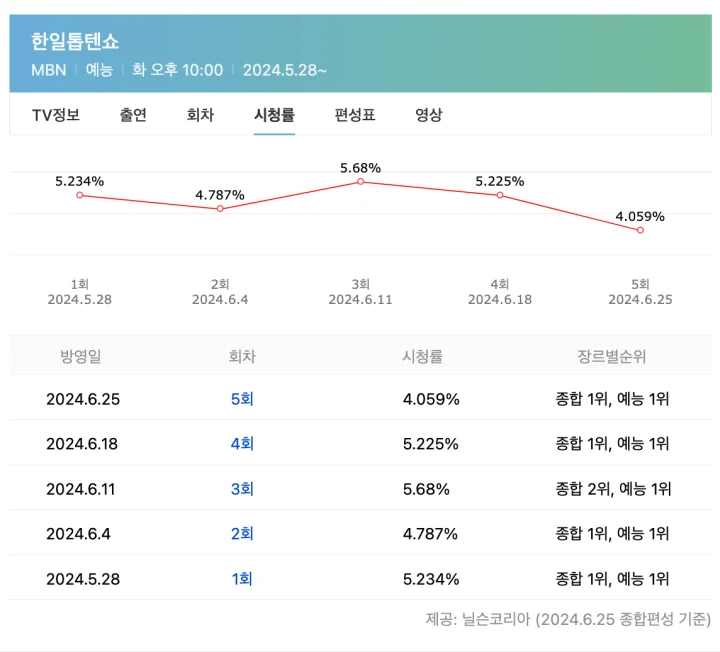Click the 5회 row ranking cell
Screen dimensions: 720x652
click(x=612, y=399)
